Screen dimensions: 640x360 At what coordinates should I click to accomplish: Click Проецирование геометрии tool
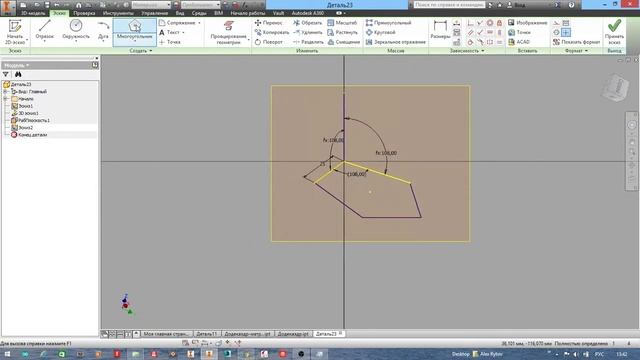point(229,32)
